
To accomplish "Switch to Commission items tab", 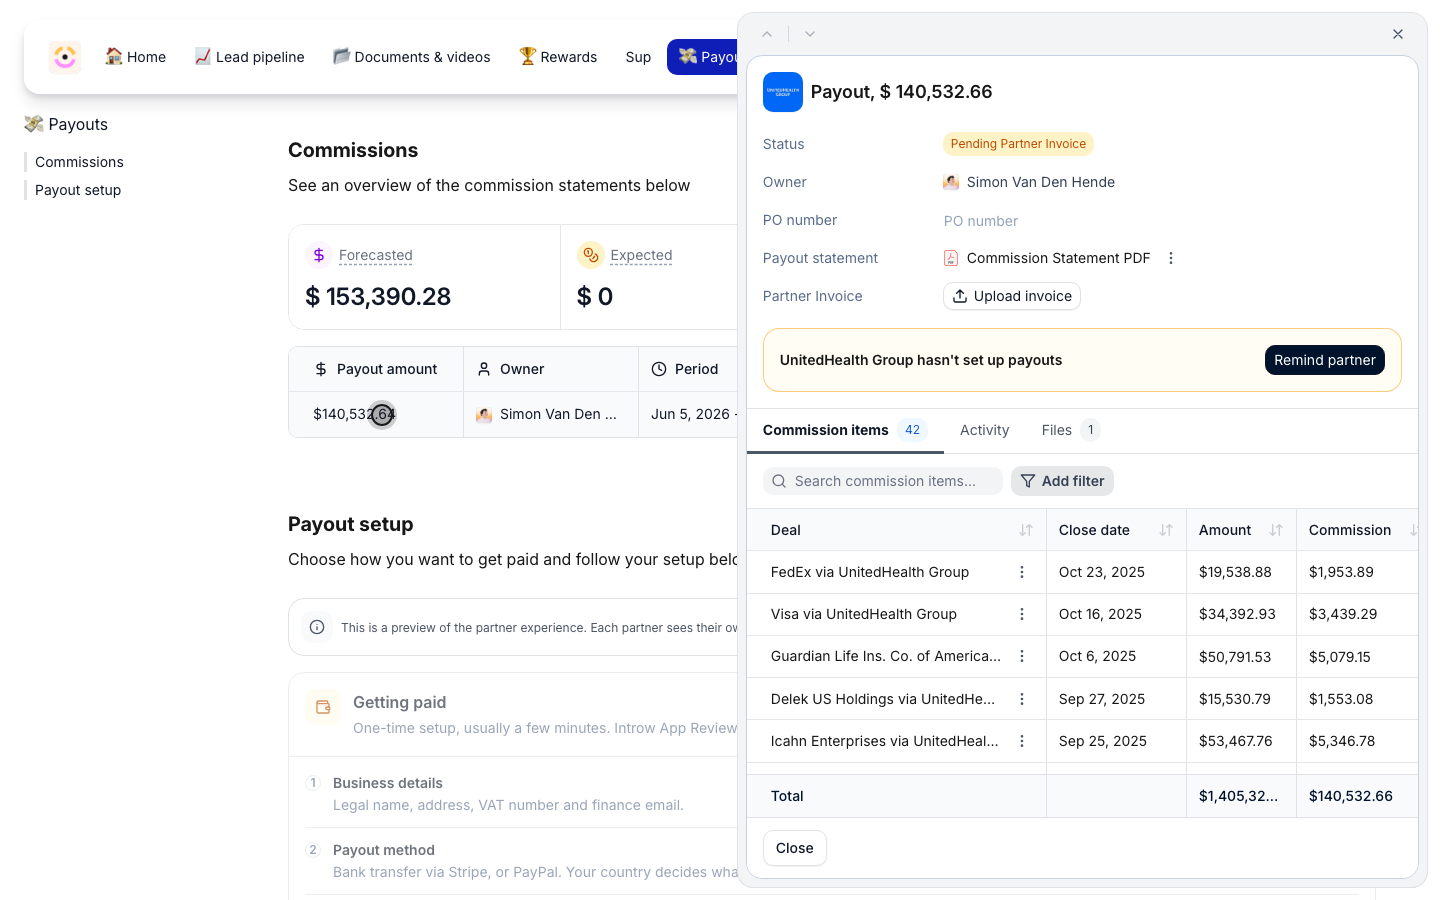I will pos(845,430).
